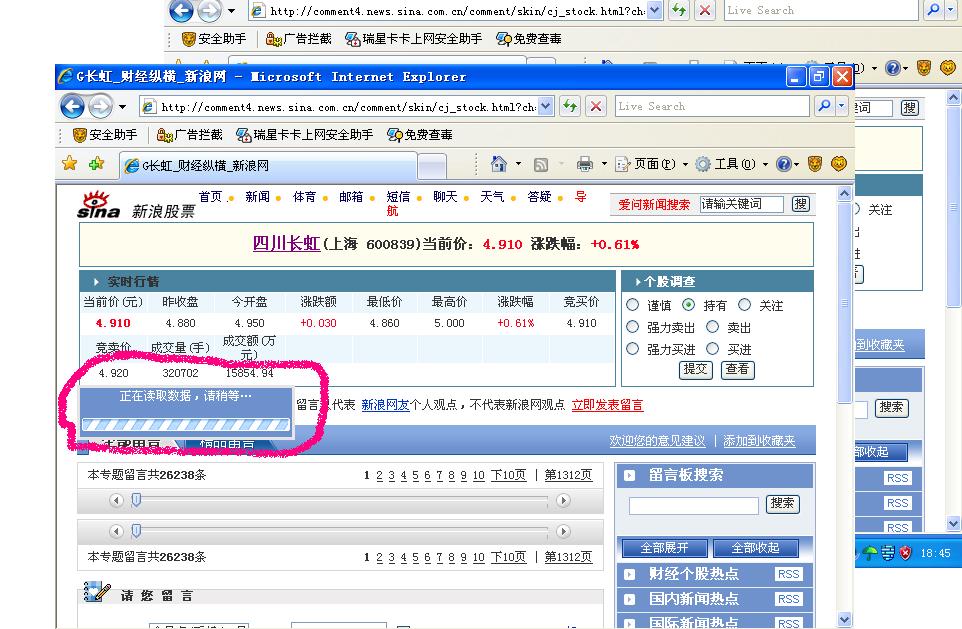Click the Sina logo
The image size is (962, 629).
click(98, 205)
